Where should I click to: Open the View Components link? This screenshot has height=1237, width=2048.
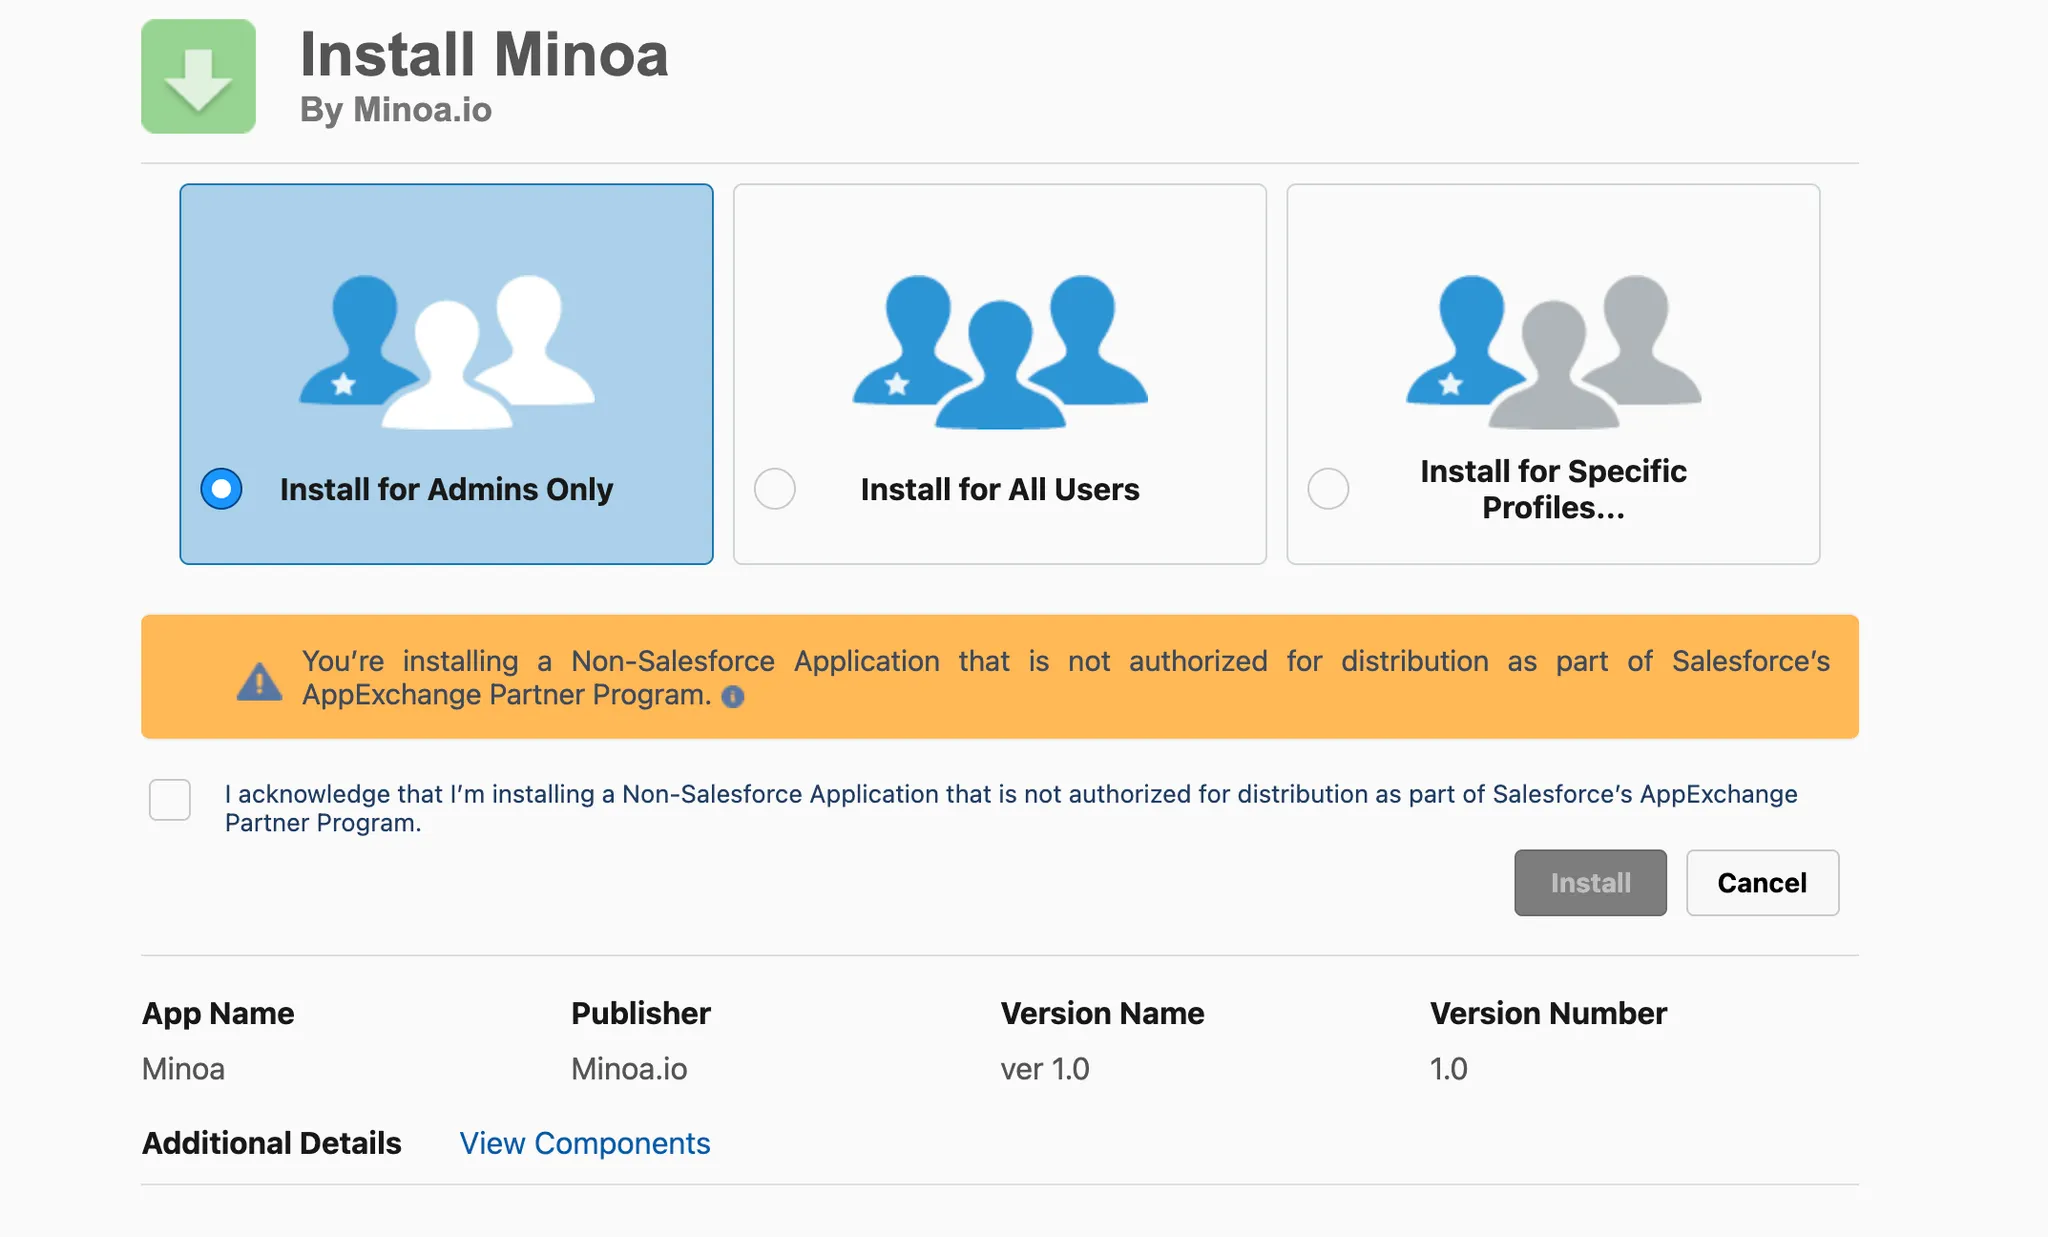584,1143
